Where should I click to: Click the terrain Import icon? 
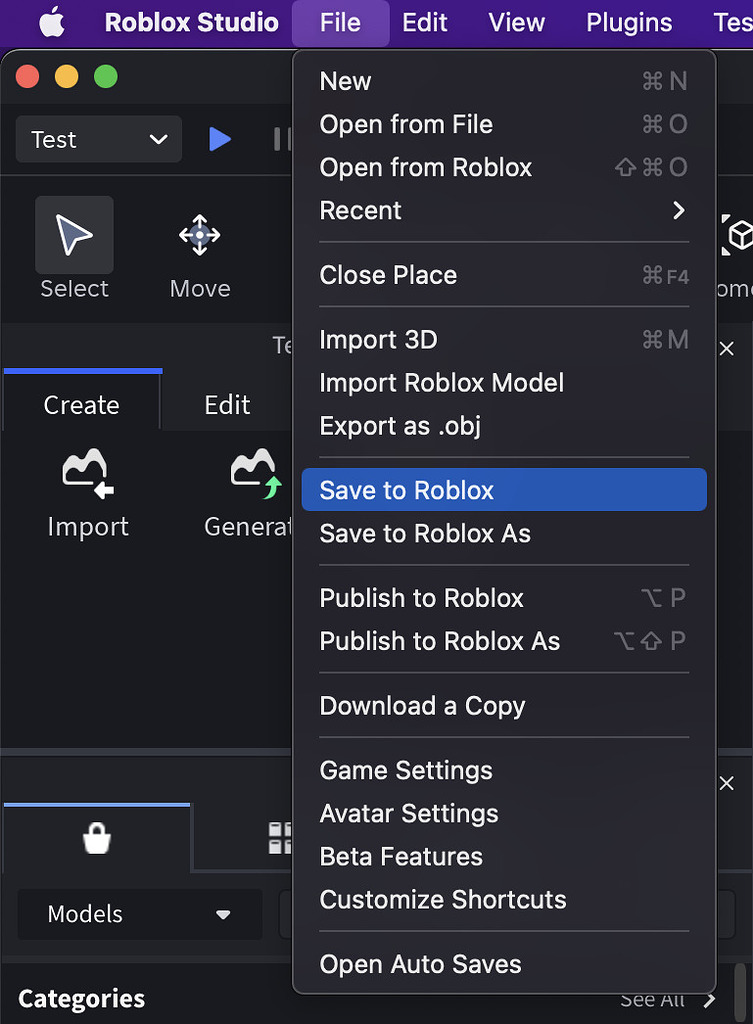pos(88,470)
